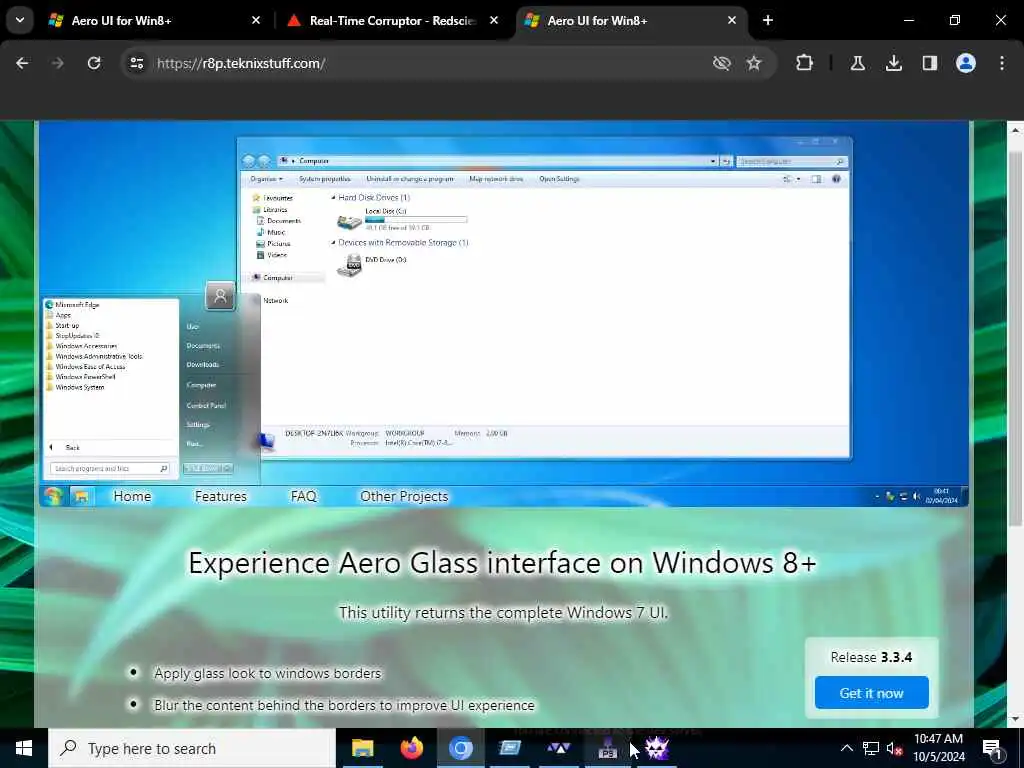The width and height of the screenshot is (1024, 768).
Task: Click the muted volume tray icon
Action: (x=894, y=748)
